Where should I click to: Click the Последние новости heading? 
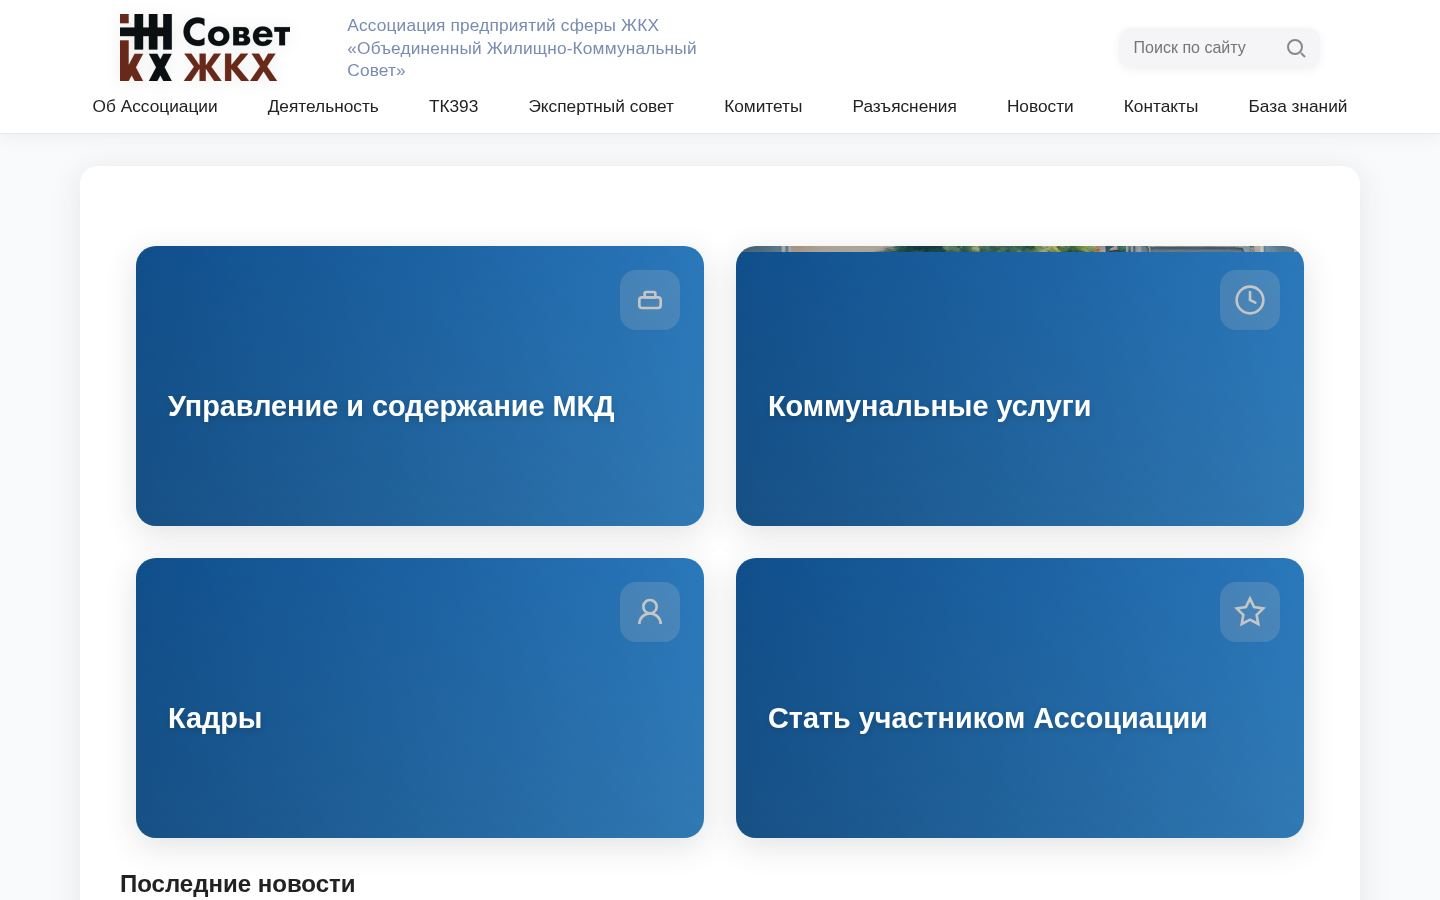[x=238, y=884]
